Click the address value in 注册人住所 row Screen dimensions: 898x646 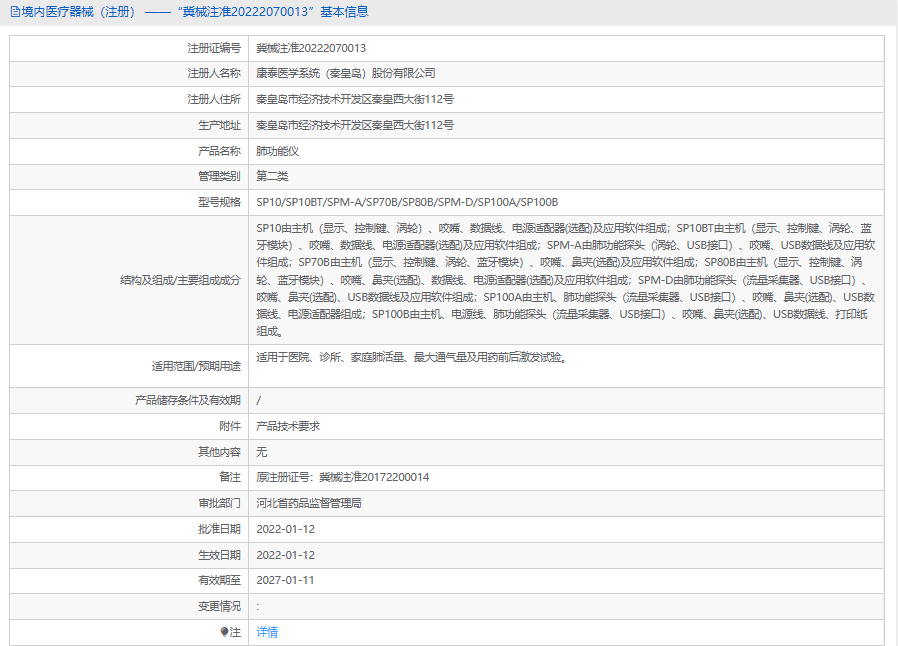pyautogui.click(x=355, y=99)
